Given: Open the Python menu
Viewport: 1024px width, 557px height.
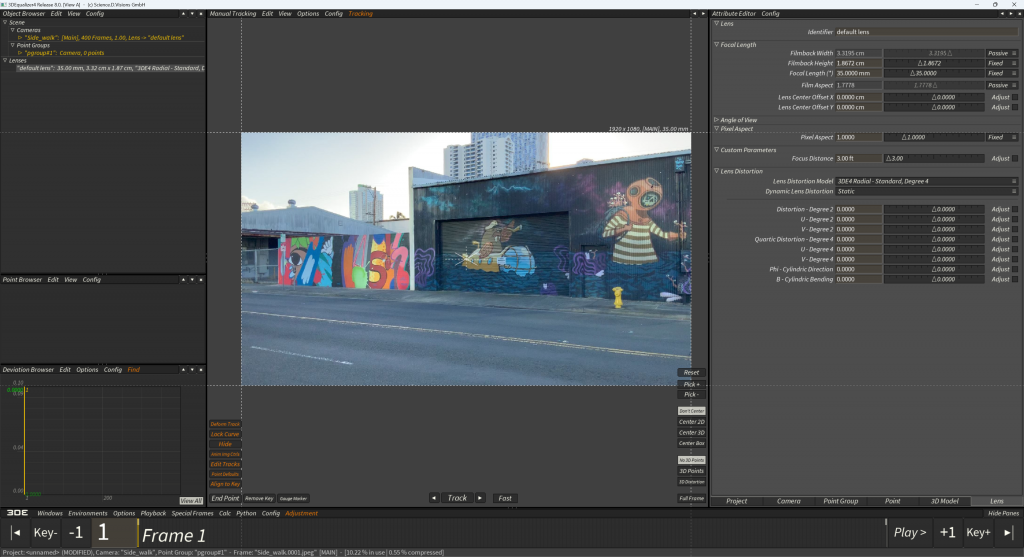Looking at the screenshot, I should coord(246,513).
